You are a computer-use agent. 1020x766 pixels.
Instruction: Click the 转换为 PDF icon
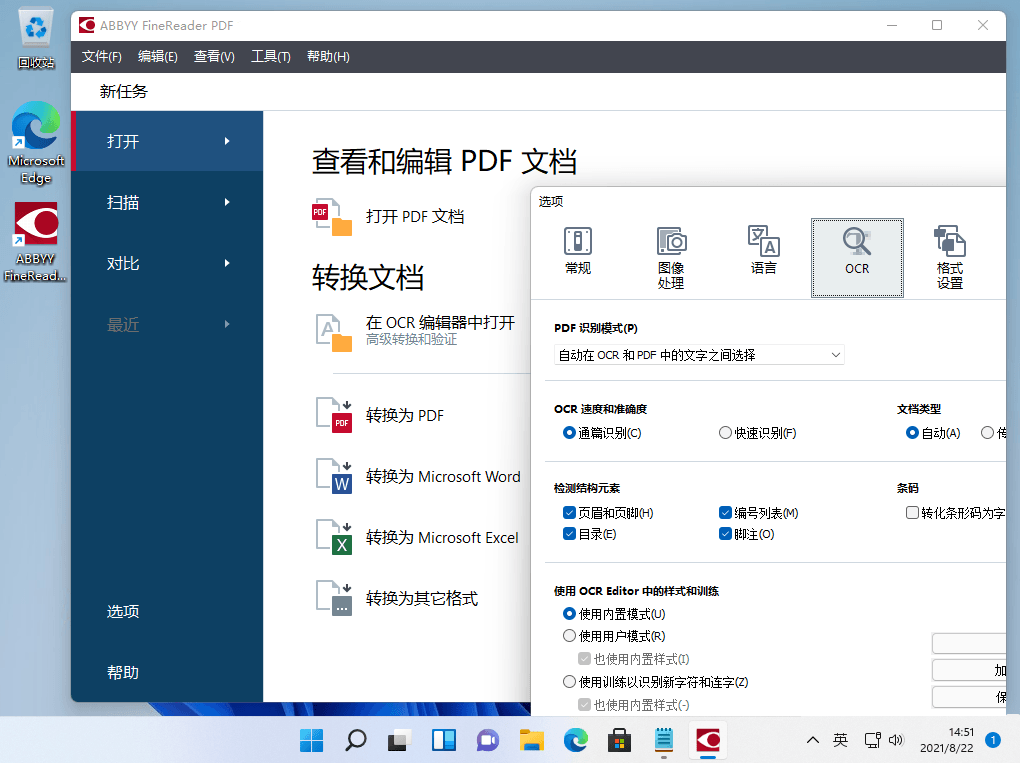click(x=334, y=416)
